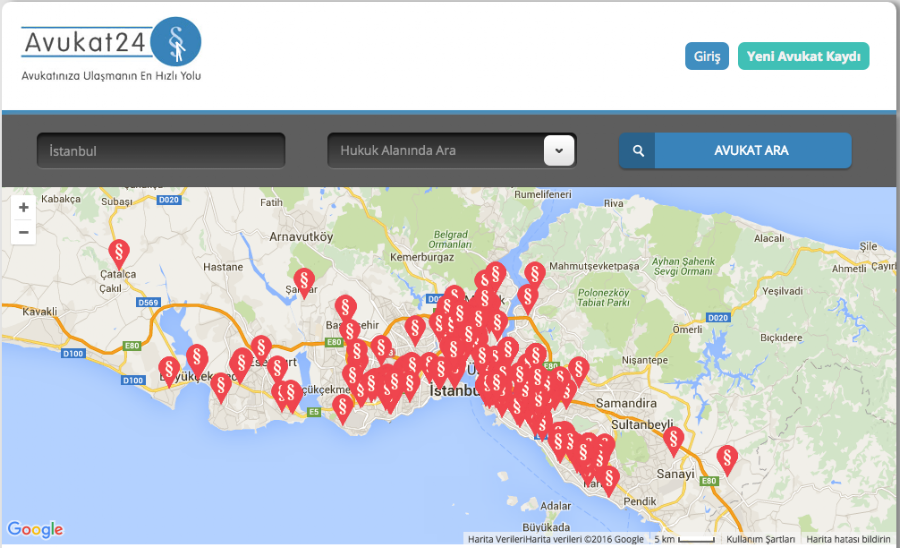Open the Google logo link

pyautogui.click(x=35, y=529)
